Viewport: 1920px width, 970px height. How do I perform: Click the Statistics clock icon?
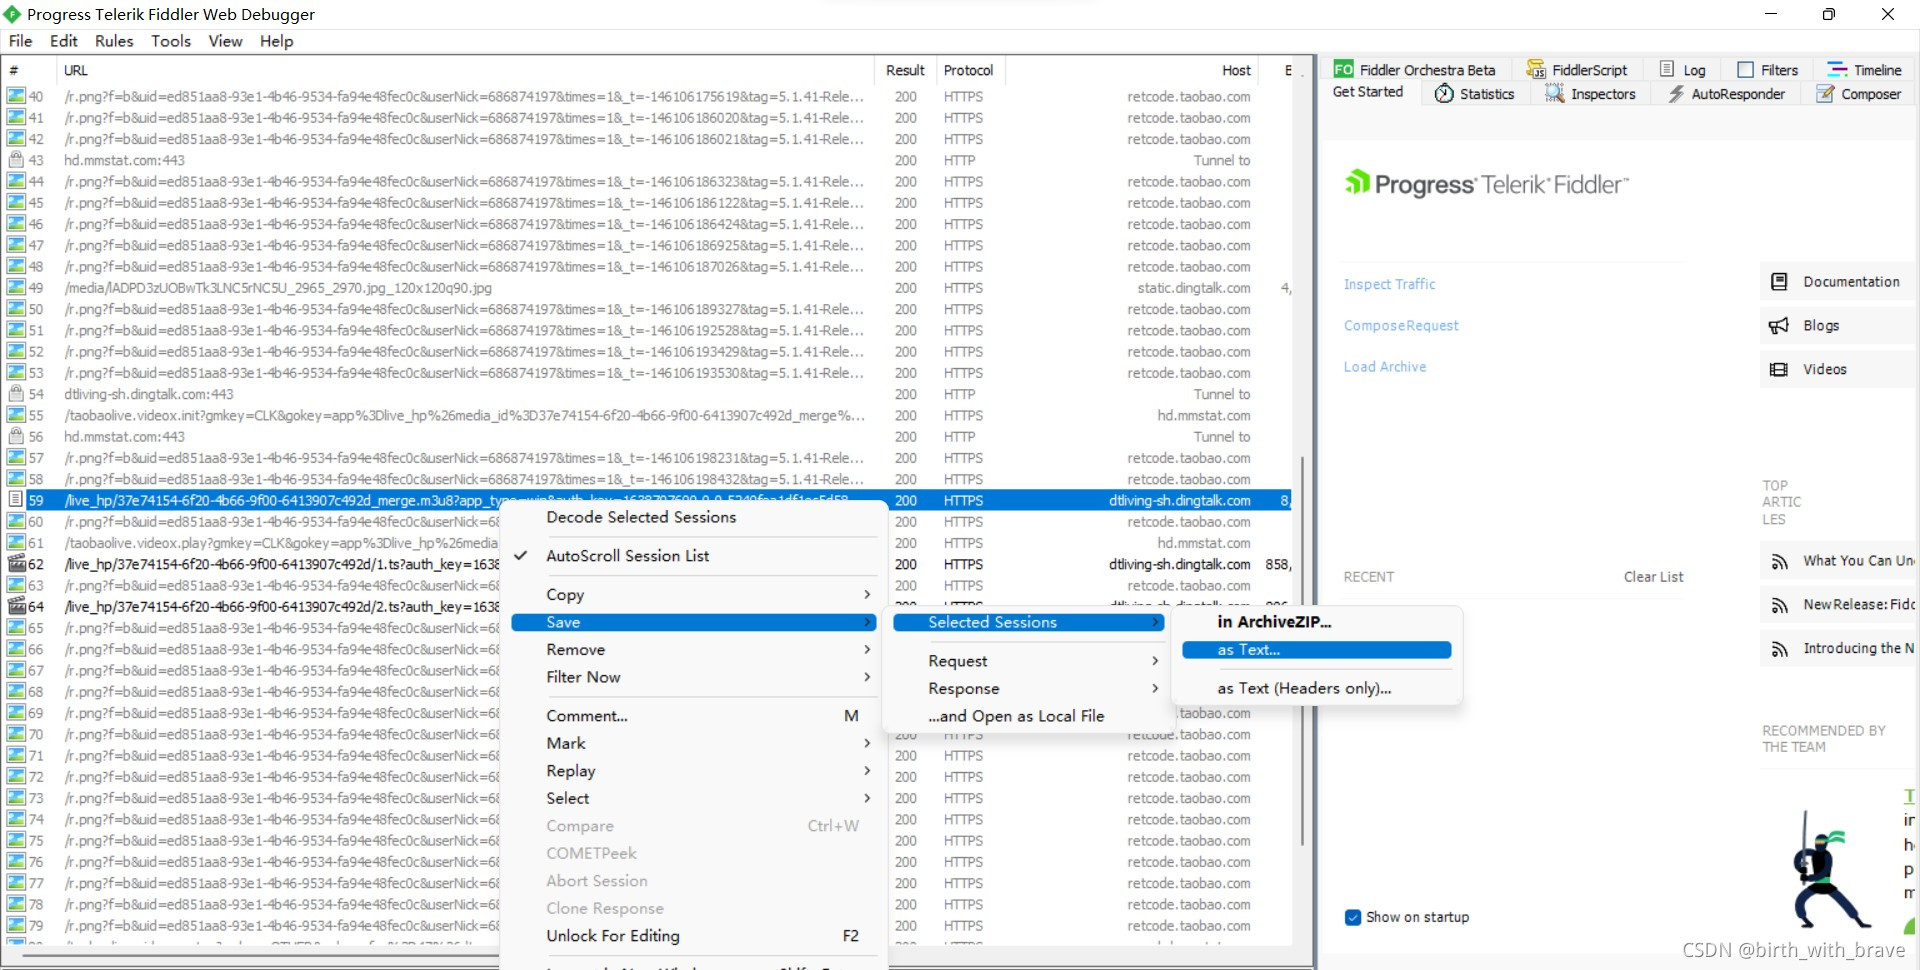click(x=1444, y=94)
